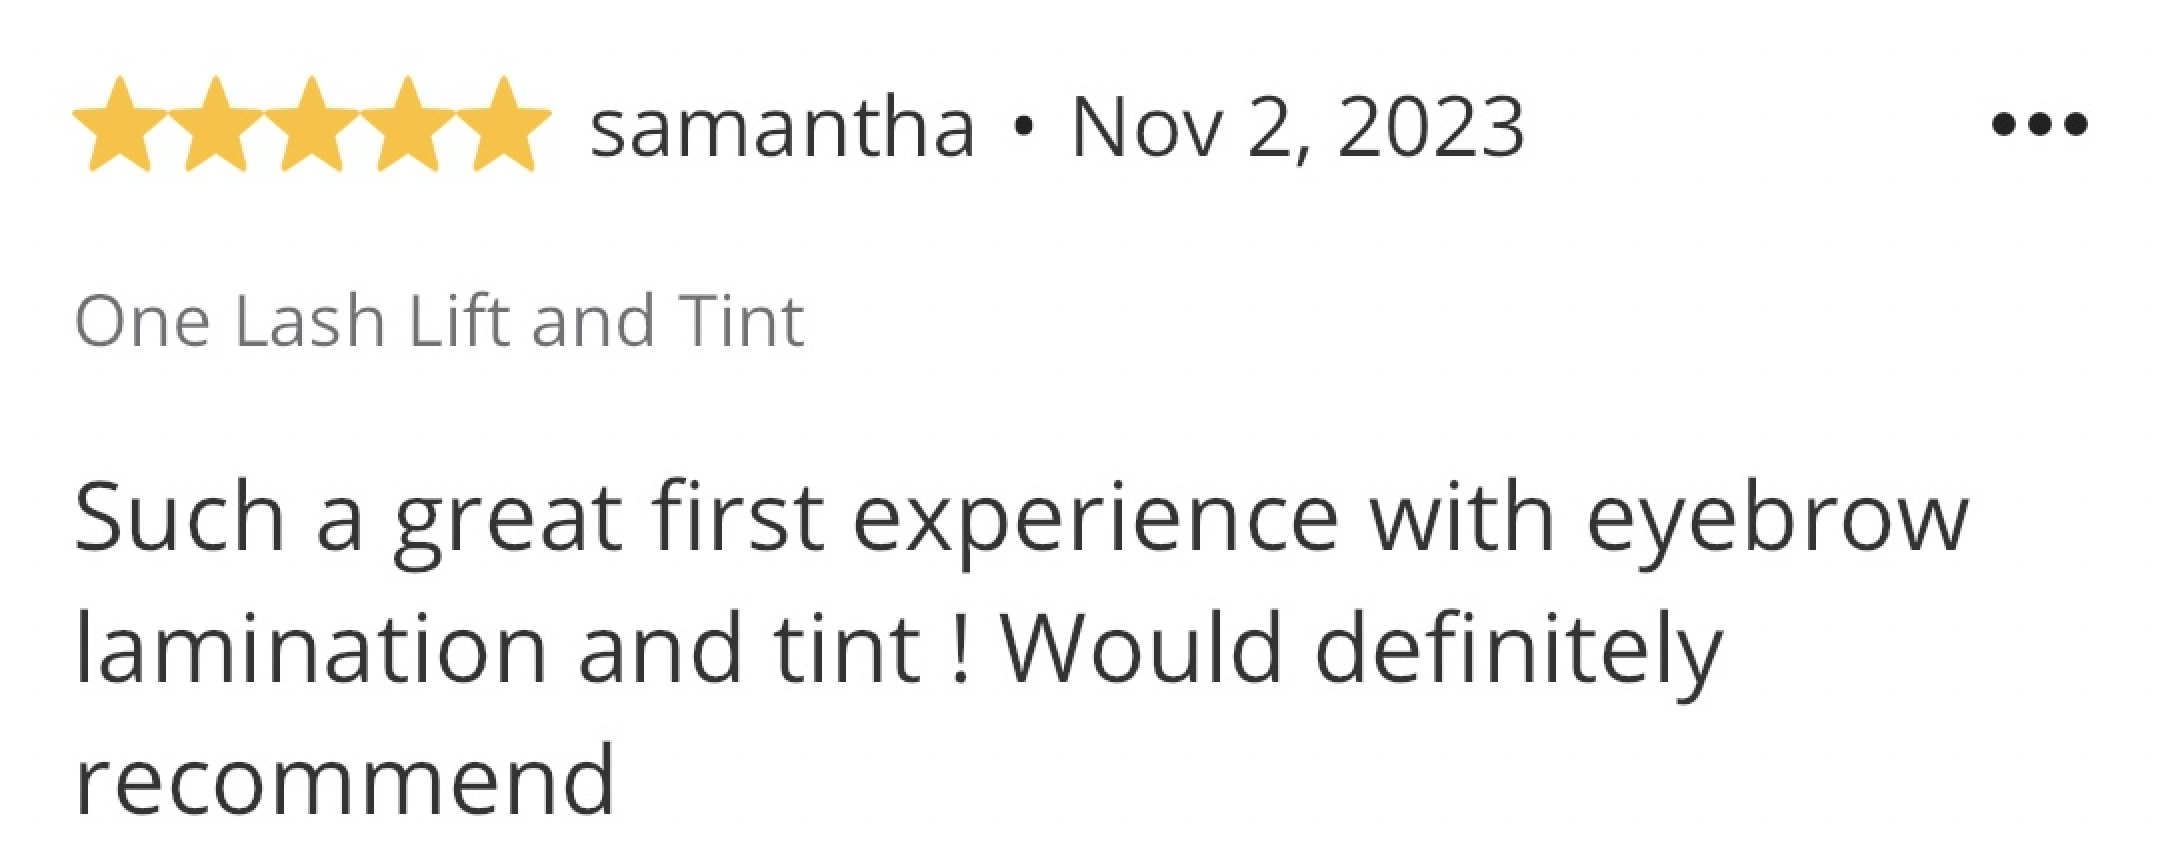The height and width of the screenshot is (868, 2166).
Task: Click the bullet separator between name and date
Action: [1022, 128]
